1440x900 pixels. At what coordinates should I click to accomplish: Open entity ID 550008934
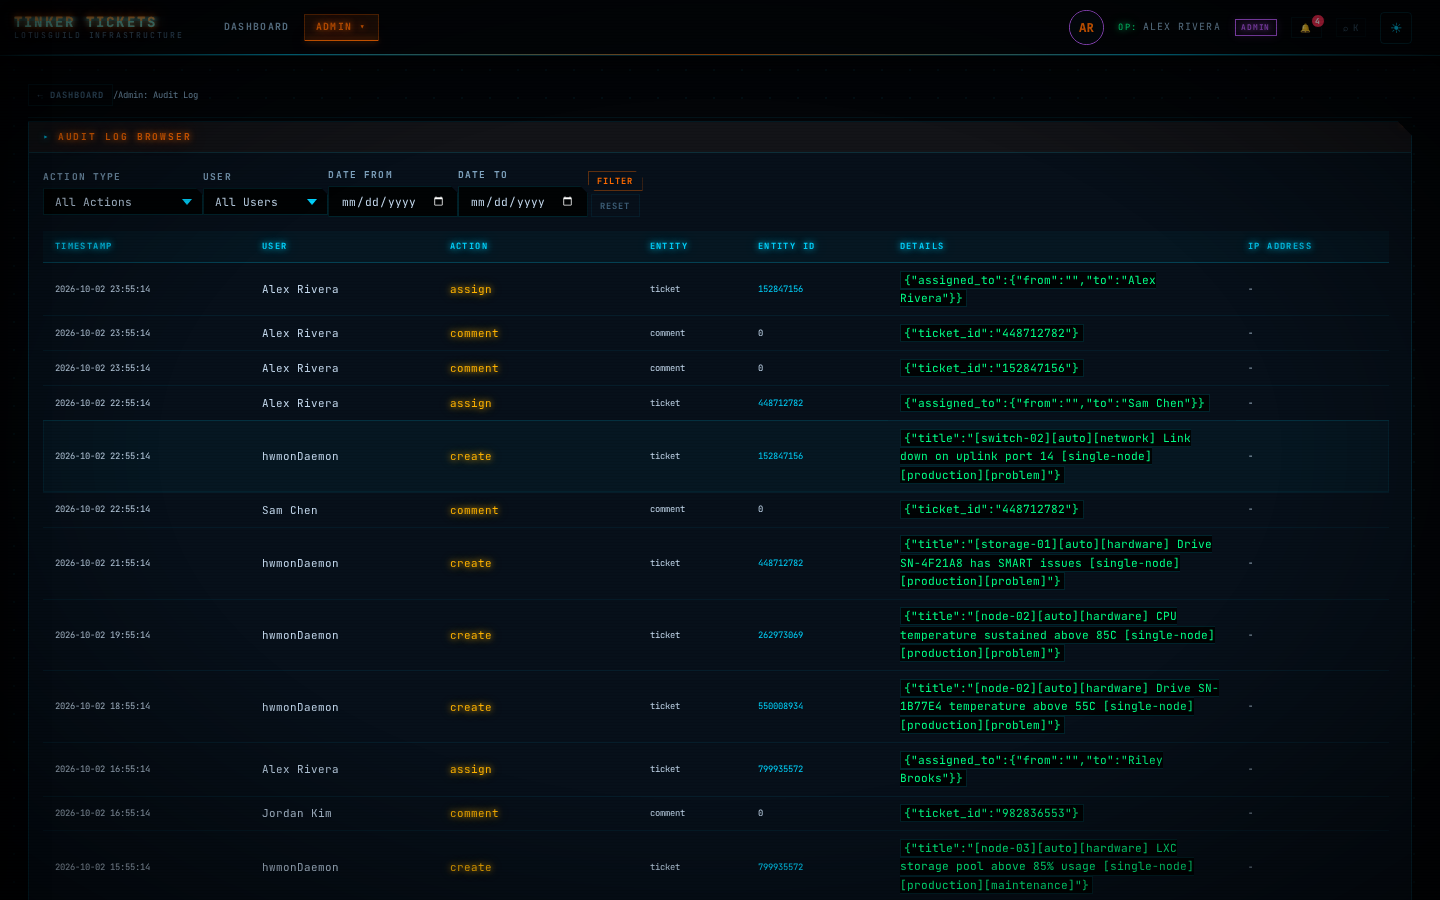(780, 706)
